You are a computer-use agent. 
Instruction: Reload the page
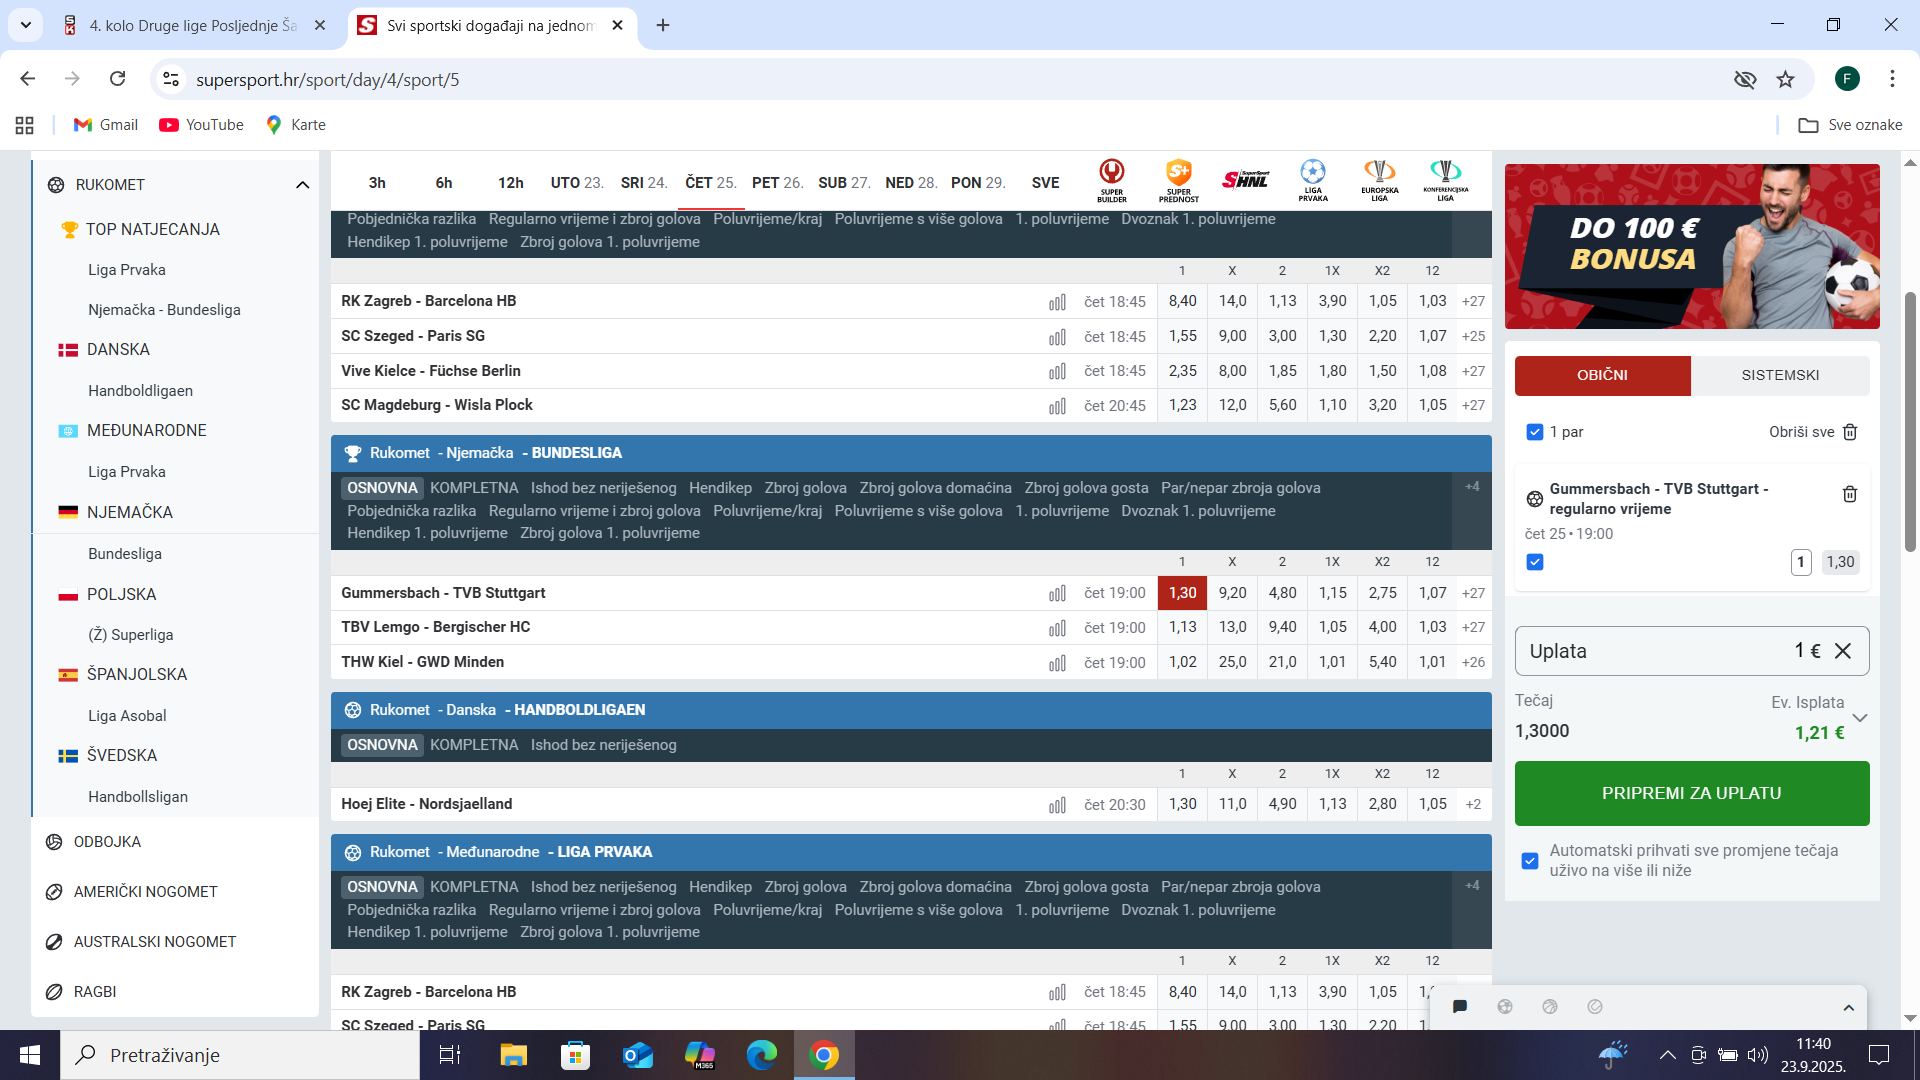(117, 79)
